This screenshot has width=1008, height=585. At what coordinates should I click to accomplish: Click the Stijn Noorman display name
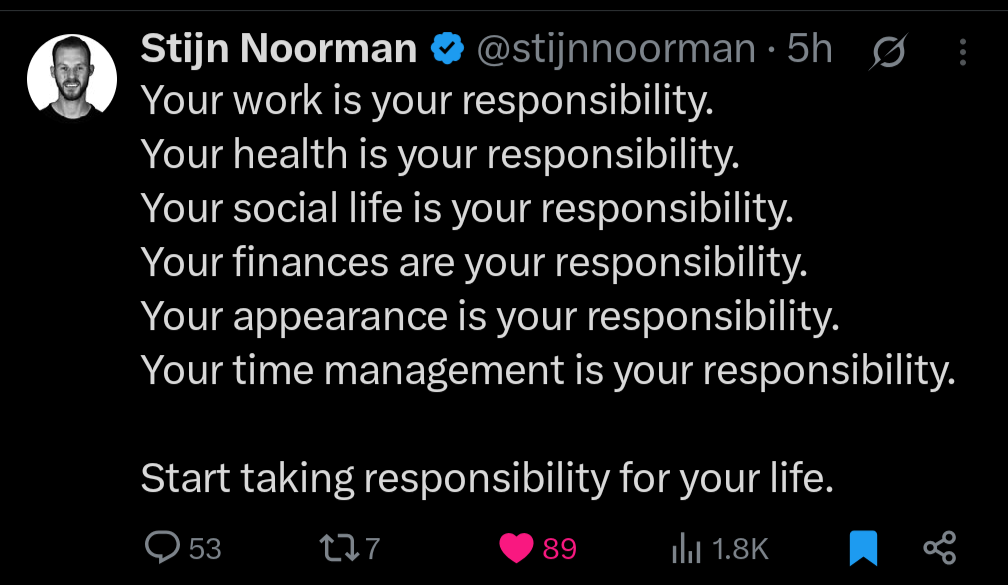click(x=279, y=49)
